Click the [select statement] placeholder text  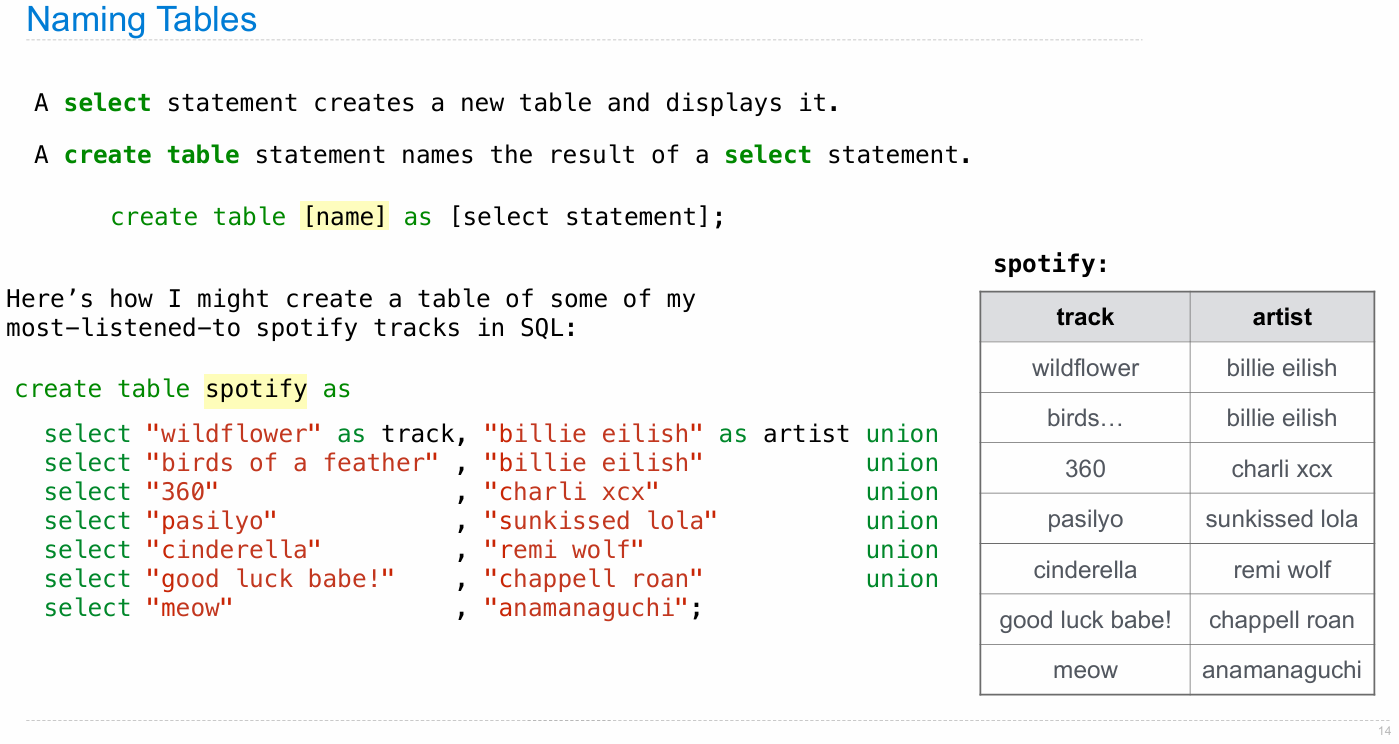click(585, 216)
